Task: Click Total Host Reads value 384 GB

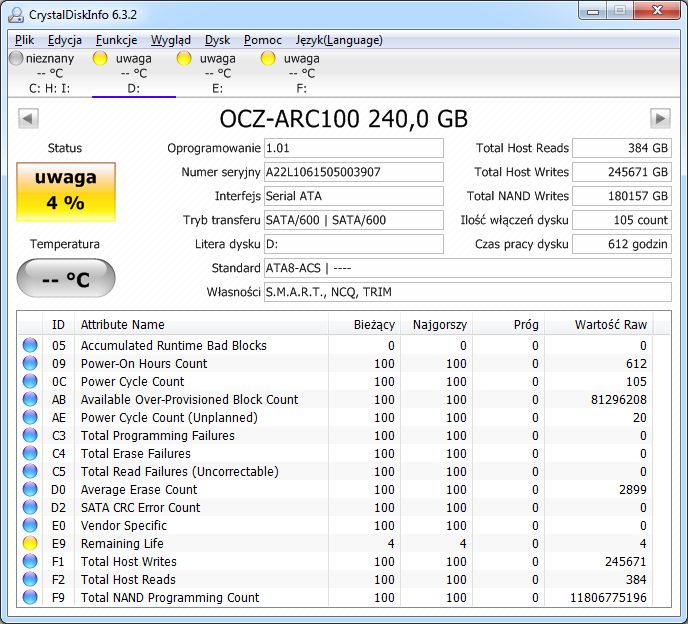Action: point(622,148)
